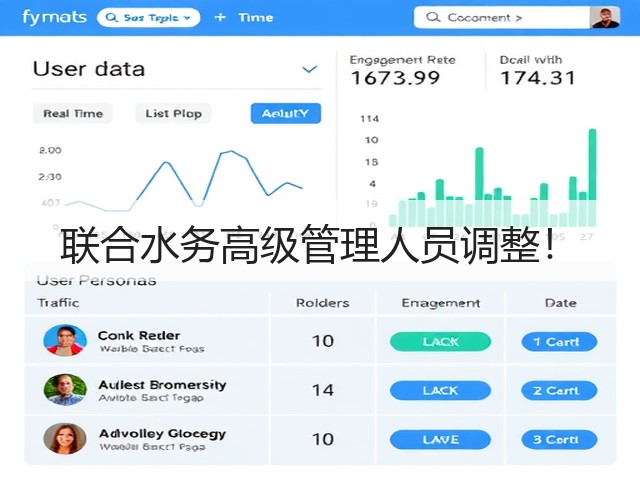
Task: Click the Aullest Bromersity name
Action: click(162, 385)
